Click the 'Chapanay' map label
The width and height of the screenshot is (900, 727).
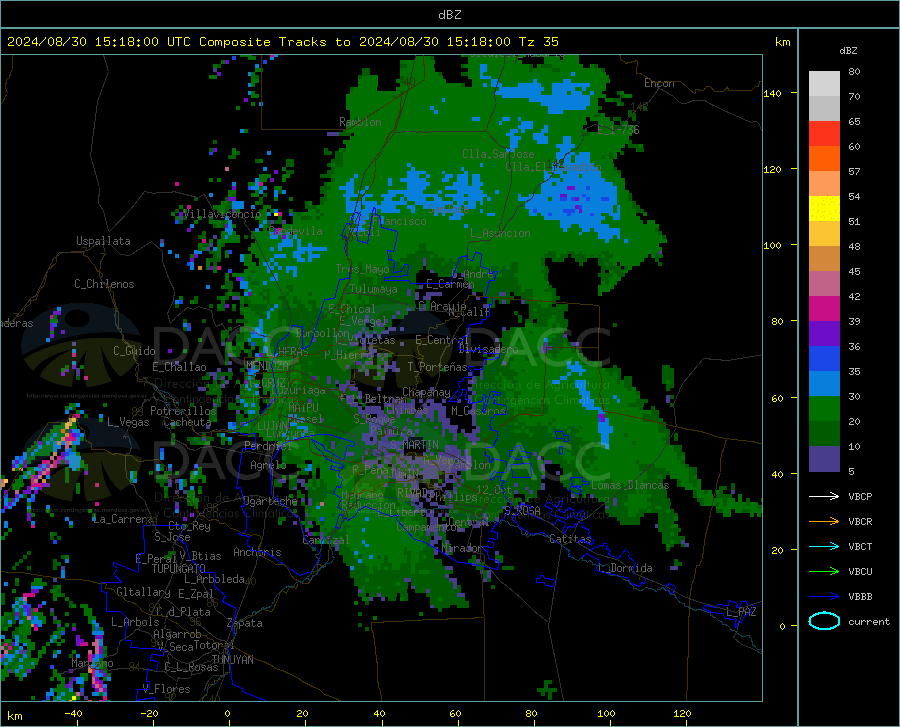click(426, 392)
